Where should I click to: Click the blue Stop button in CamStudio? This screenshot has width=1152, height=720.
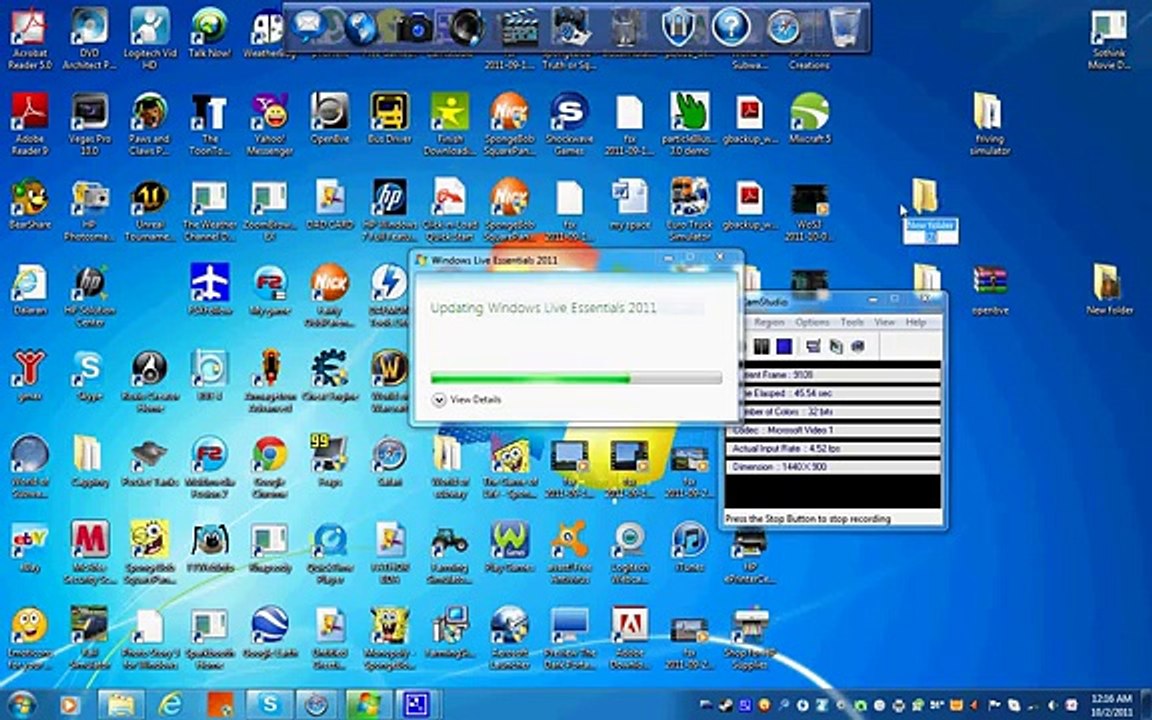784,346
